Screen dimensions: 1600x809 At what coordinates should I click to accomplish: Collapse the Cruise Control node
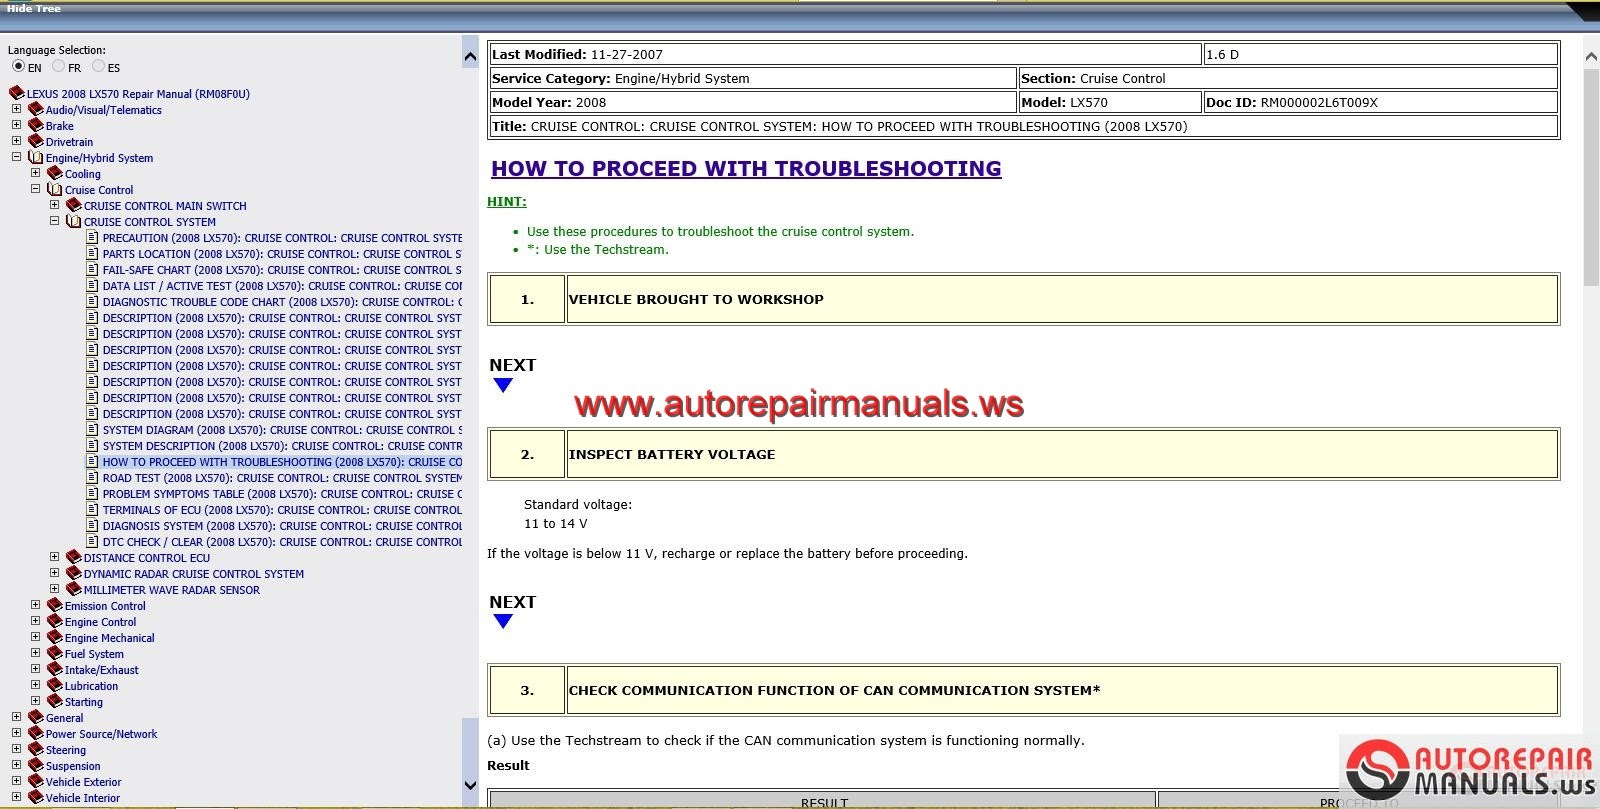[x=35, y=189]
